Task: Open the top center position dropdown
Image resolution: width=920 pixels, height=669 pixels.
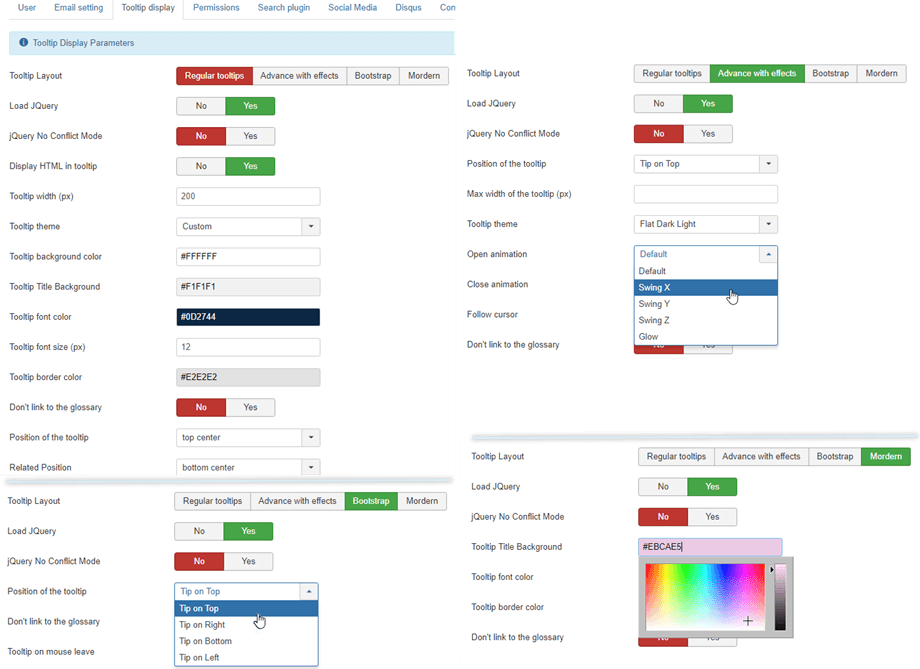Action: pyautogui.click(x=248, y=437)
